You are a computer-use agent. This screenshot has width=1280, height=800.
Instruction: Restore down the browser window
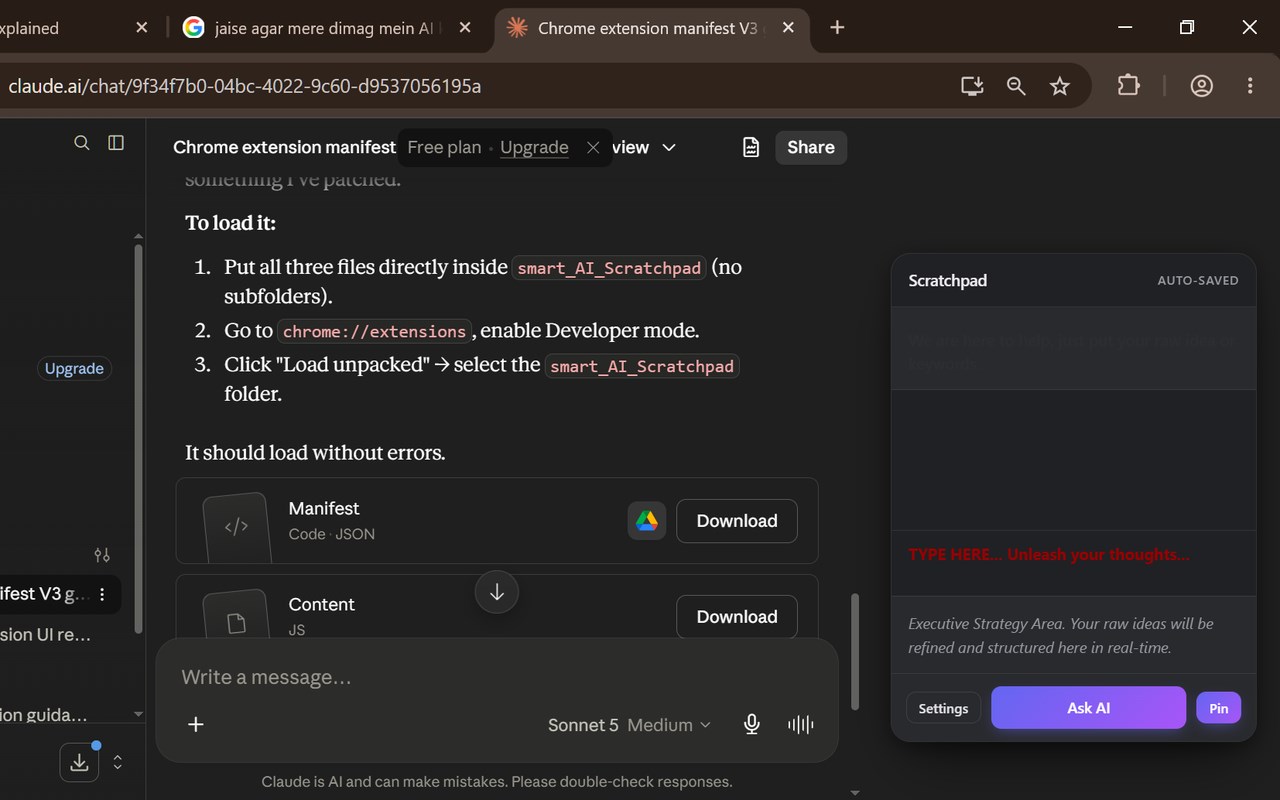[x=1187, y=28]
